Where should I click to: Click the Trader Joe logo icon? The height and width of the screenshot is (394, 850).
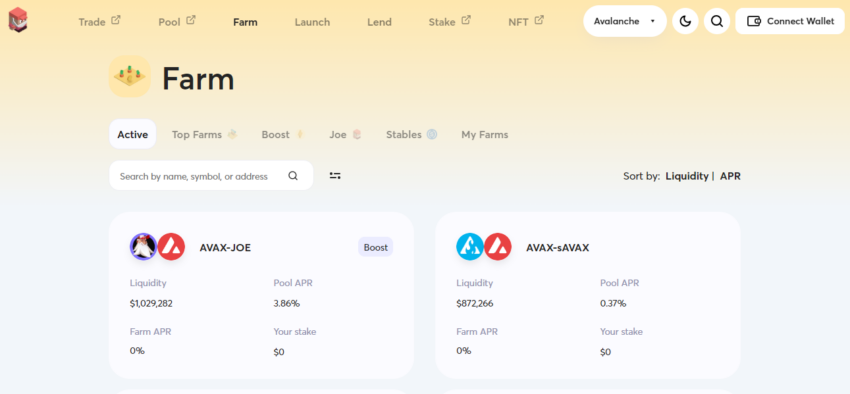coord(17,20)
